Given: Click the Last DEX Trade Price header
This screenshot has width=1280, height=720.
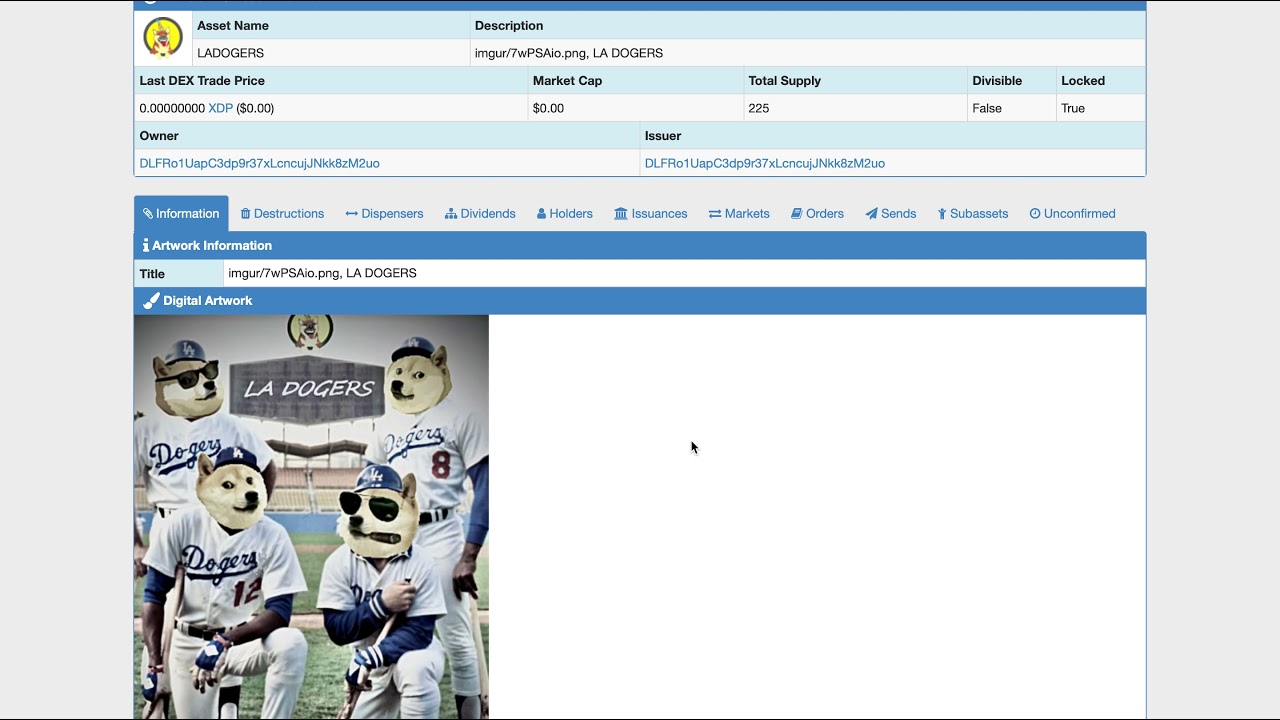Looking at the screenshot, I should point(202,81).
